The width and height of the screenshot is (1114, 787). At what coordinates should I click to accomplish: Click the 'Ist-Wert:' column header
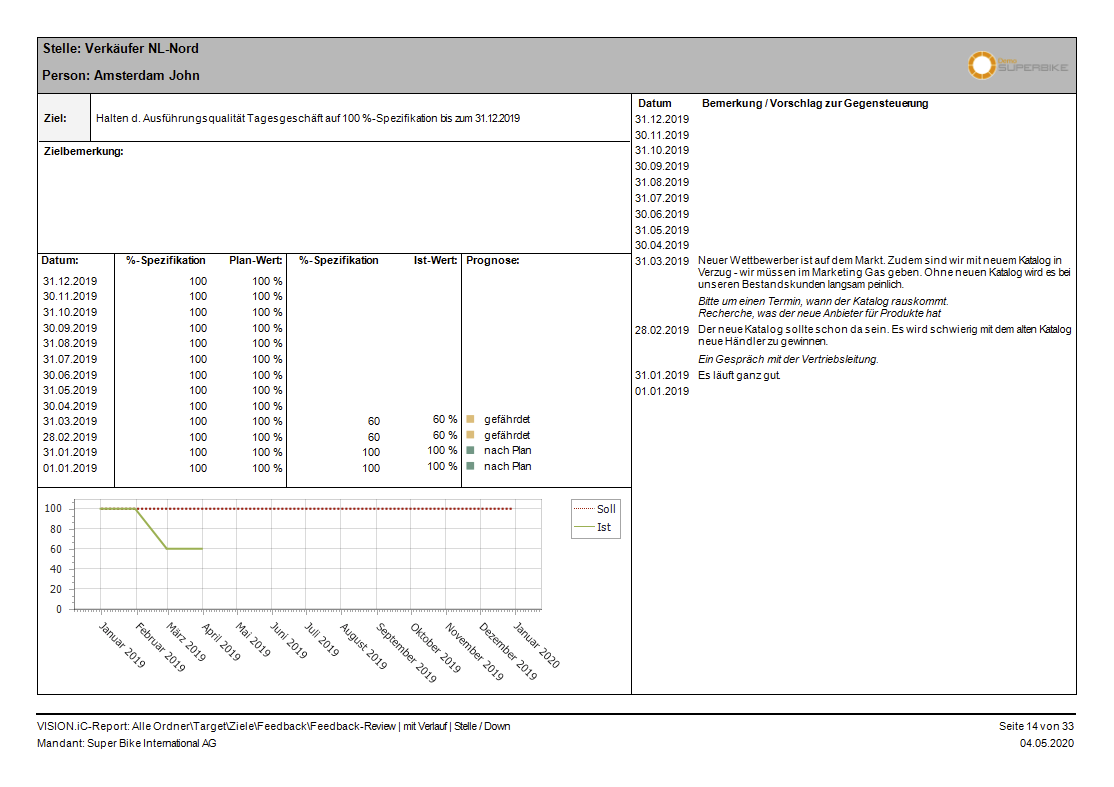pos(436,261)
